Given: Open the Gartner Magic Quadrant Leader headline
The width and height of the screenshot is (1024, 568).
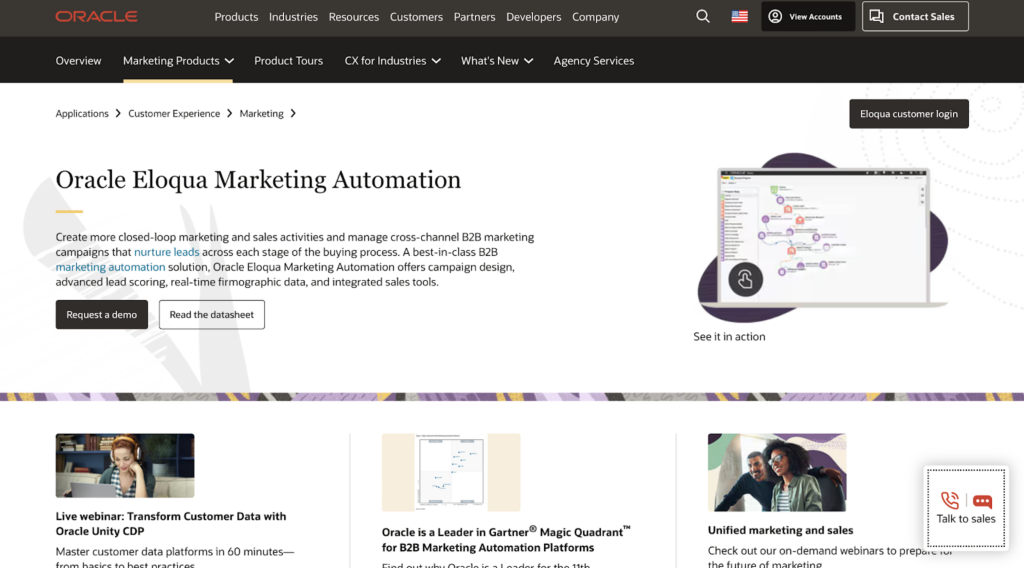Looking at the screenshot, I should [x=506, y=539].
